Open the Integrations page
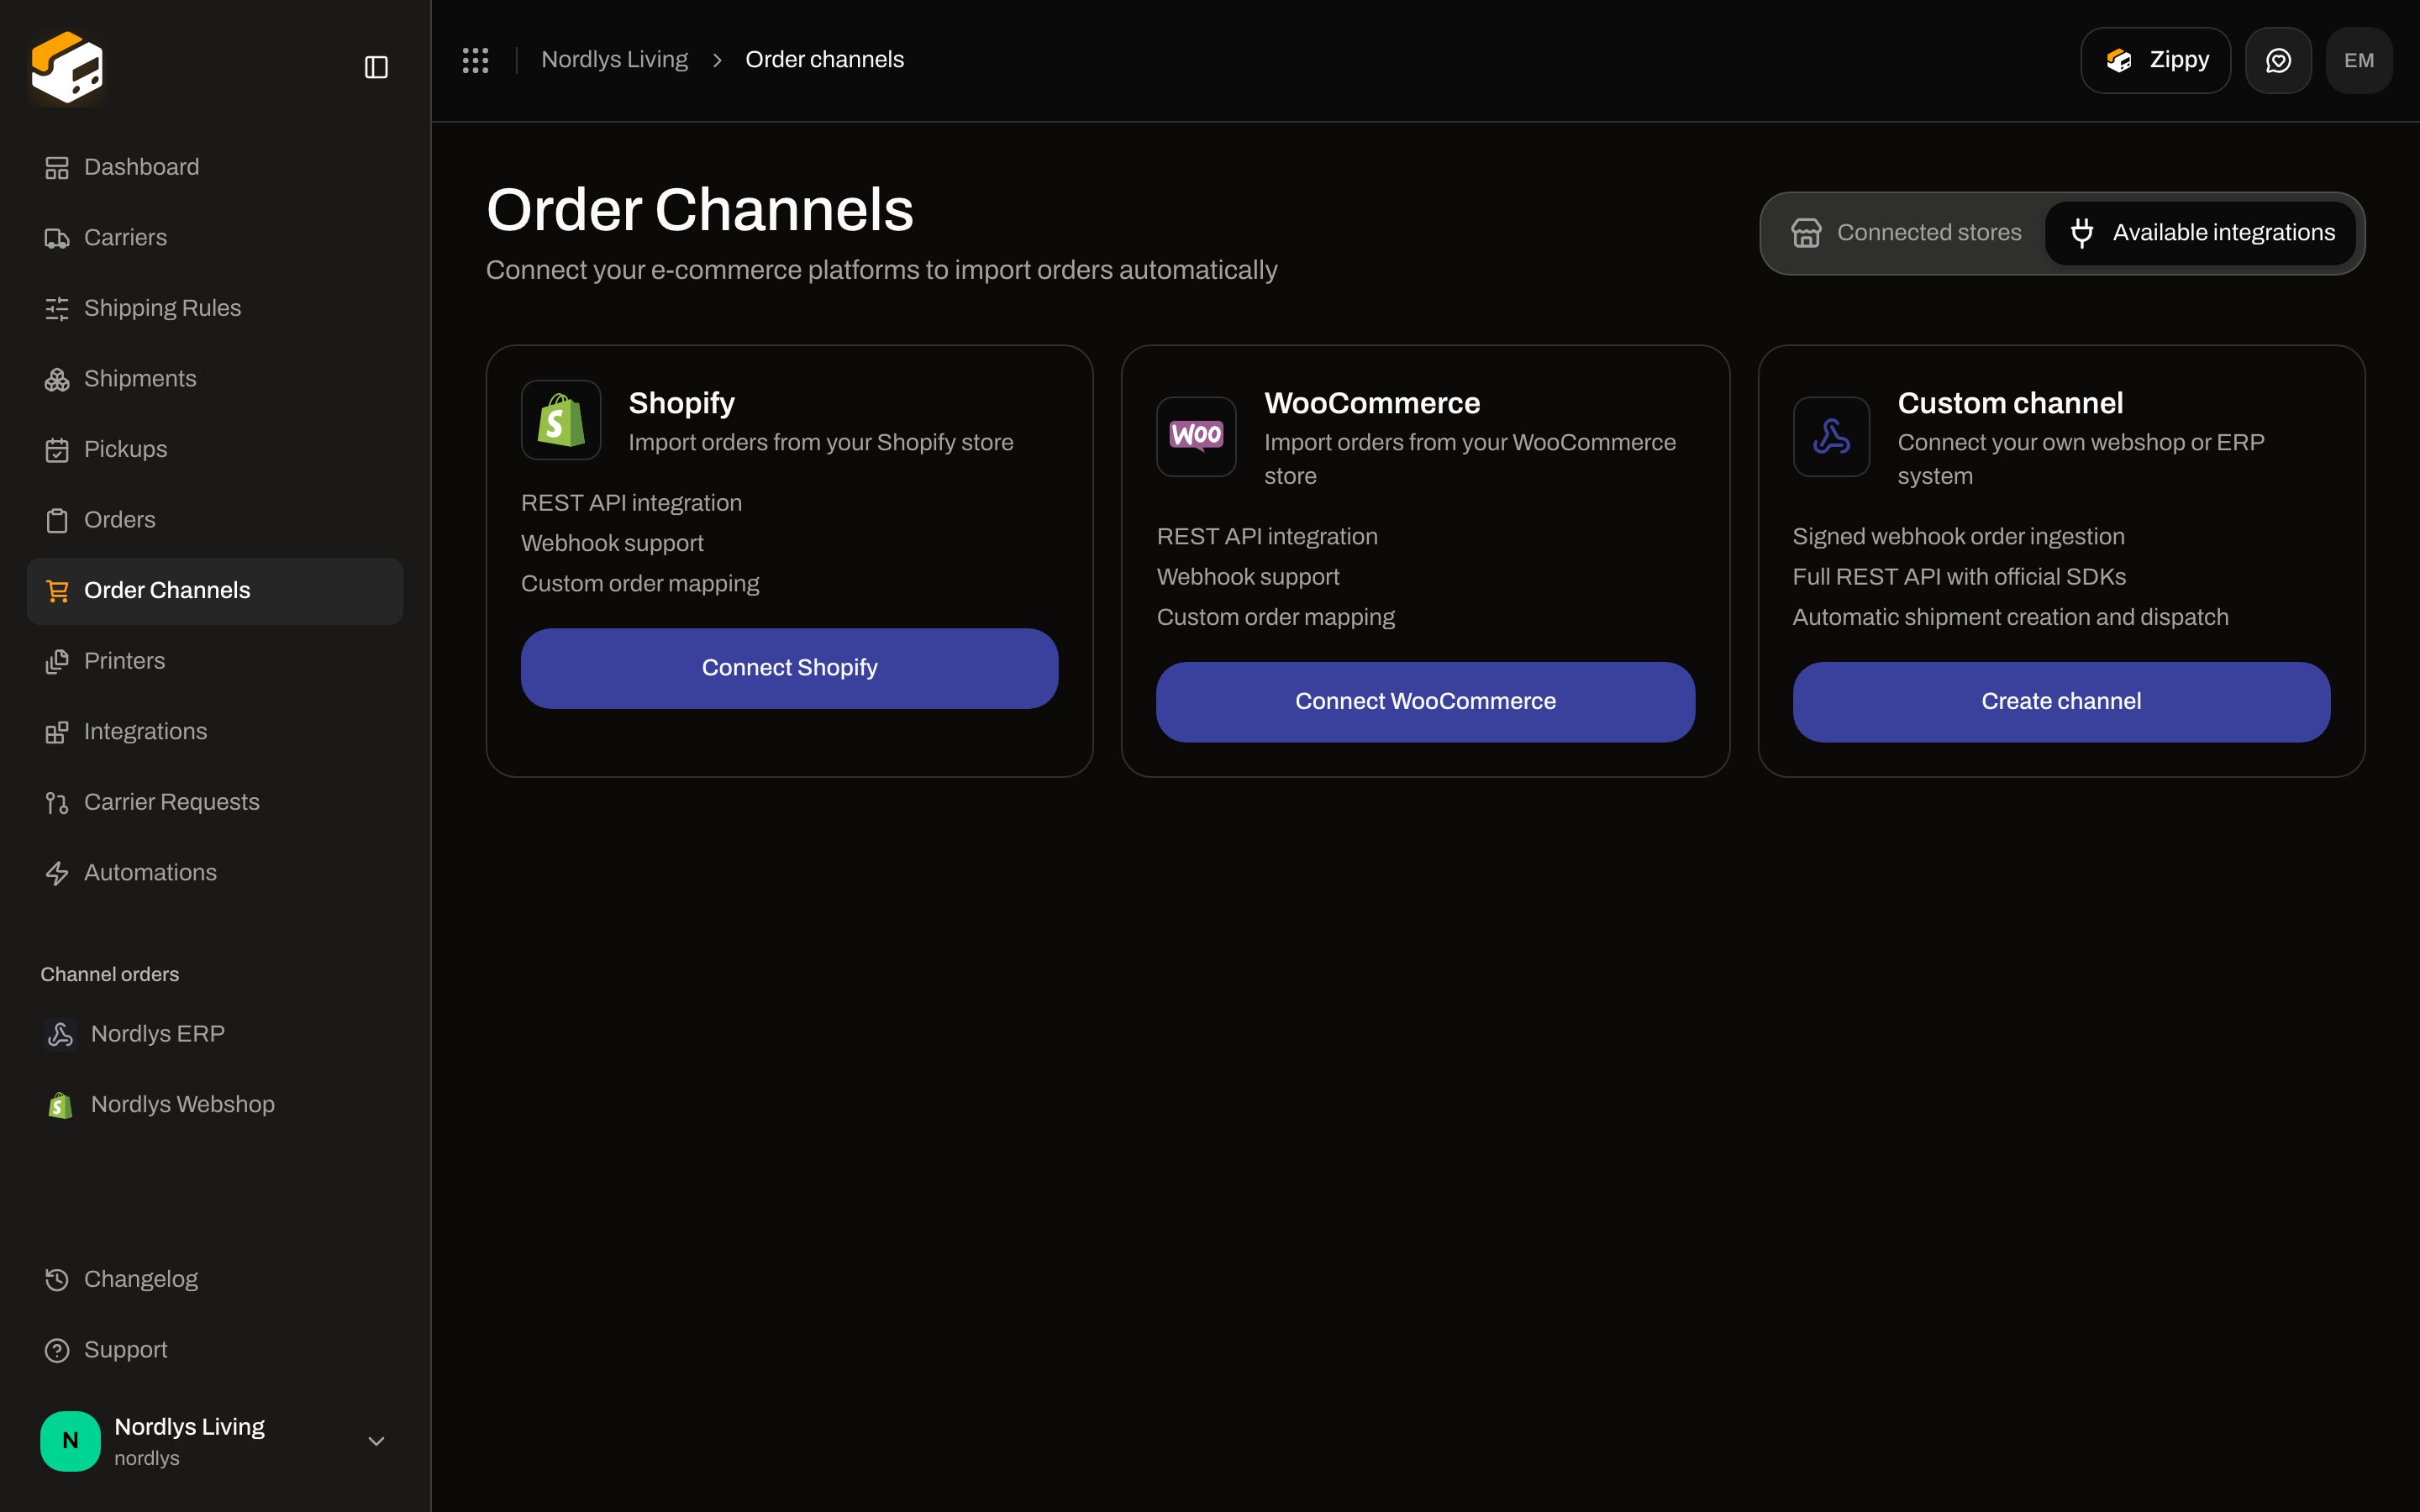The height and width of the screenshot is (1512, 2420). click(x=215, y=731)
